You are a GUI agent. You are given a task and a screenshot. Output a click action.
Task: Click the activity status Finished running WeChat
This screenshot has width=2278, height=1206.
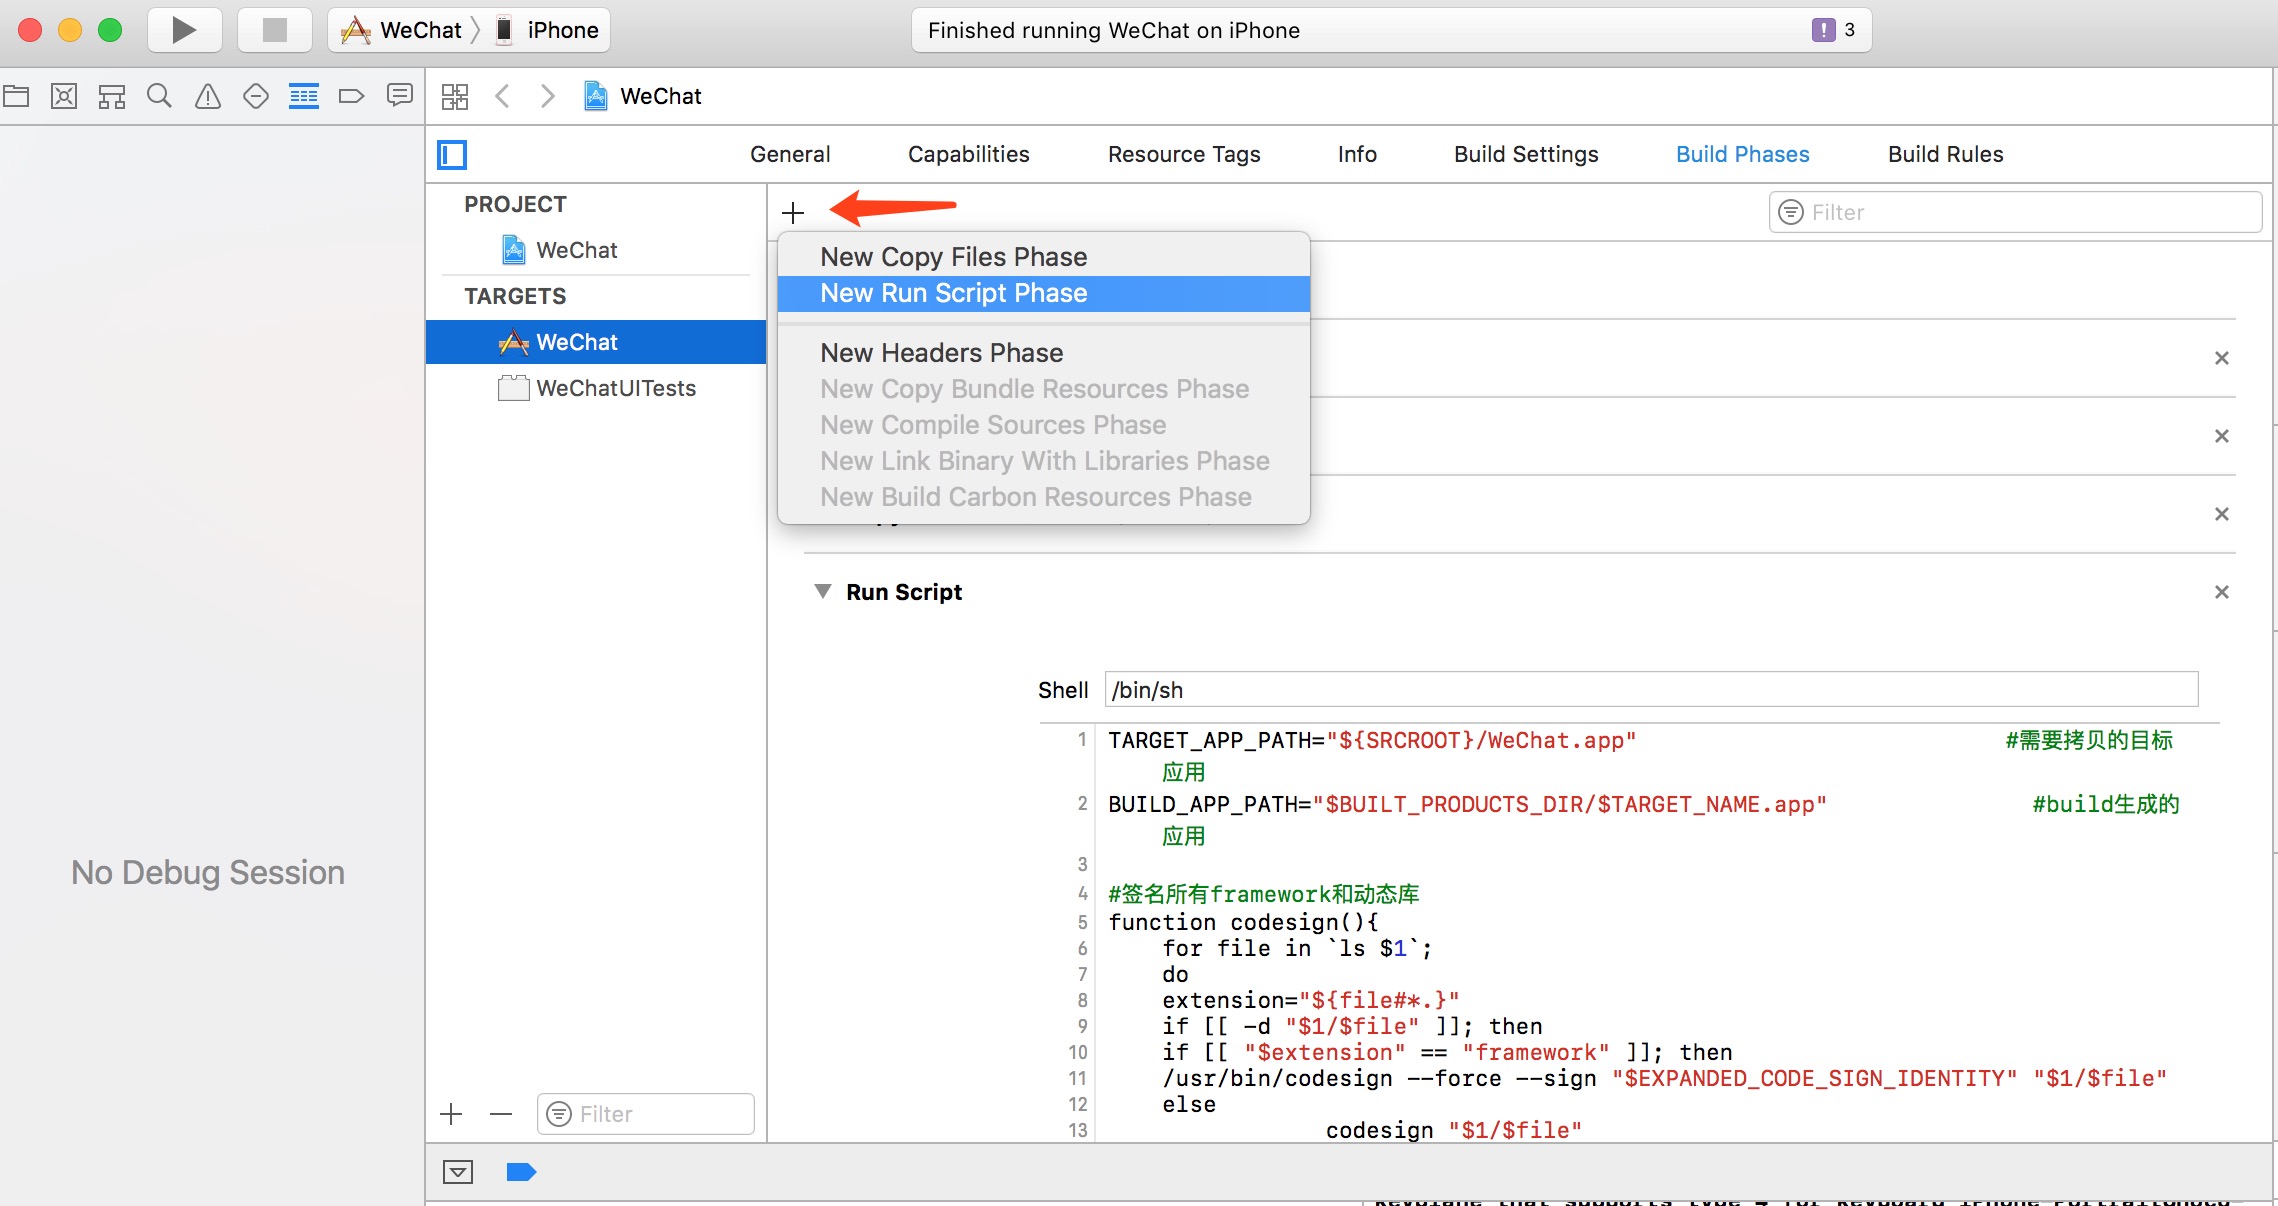1114,30
